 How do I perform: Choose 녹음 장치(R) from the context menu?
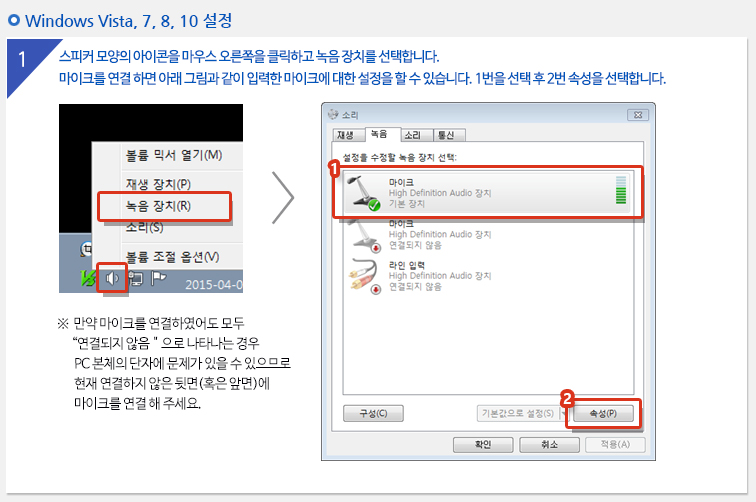(159, 206)
